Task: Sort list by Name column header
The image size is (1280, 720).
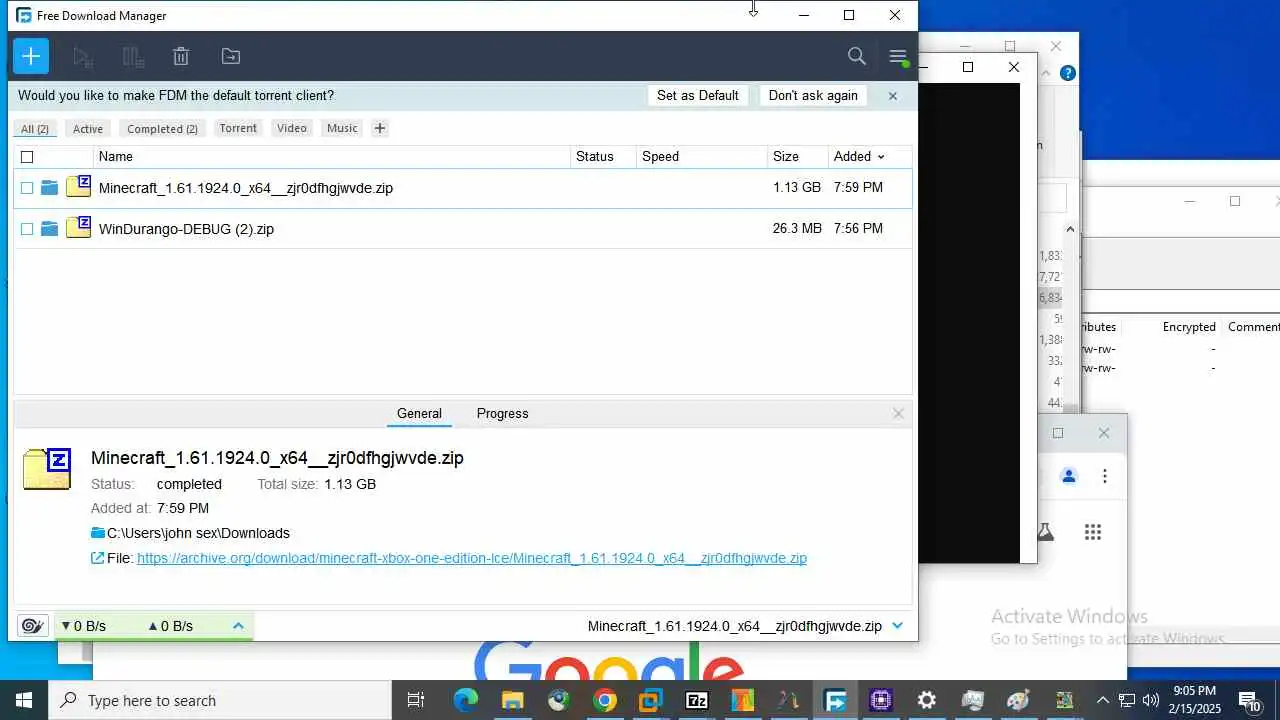Action: click(332, 157)
